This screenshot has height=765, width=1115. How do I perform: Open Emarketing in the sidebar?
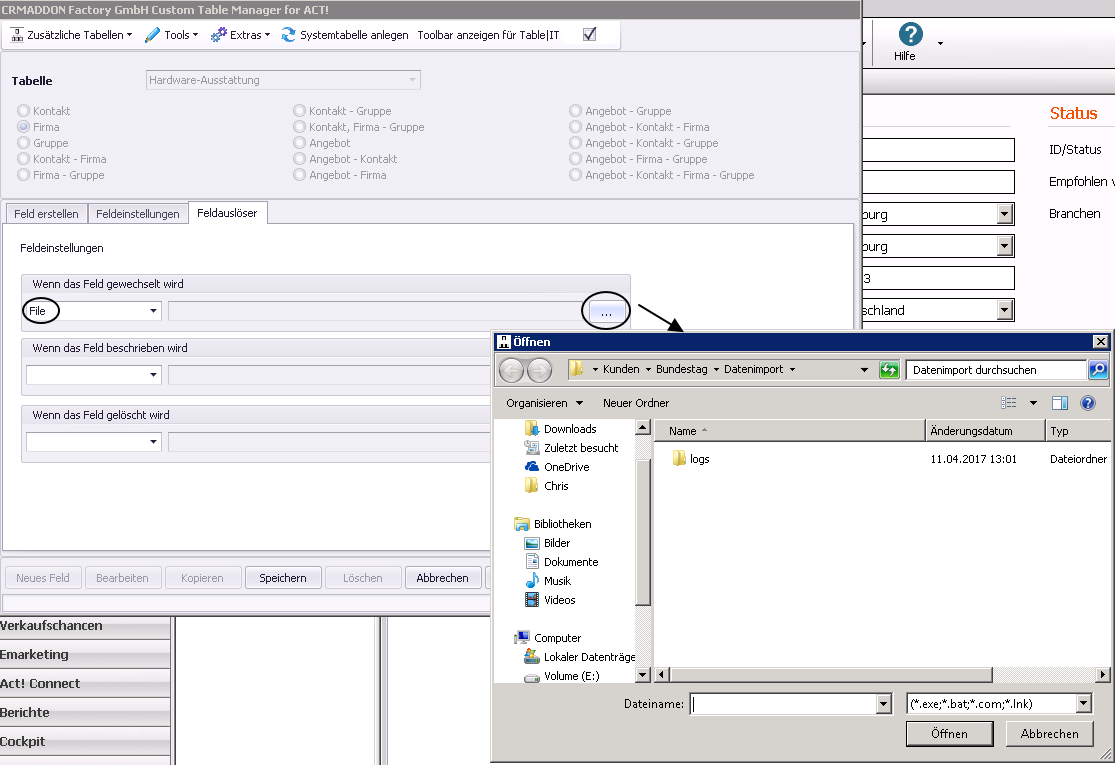click(84, 655)
